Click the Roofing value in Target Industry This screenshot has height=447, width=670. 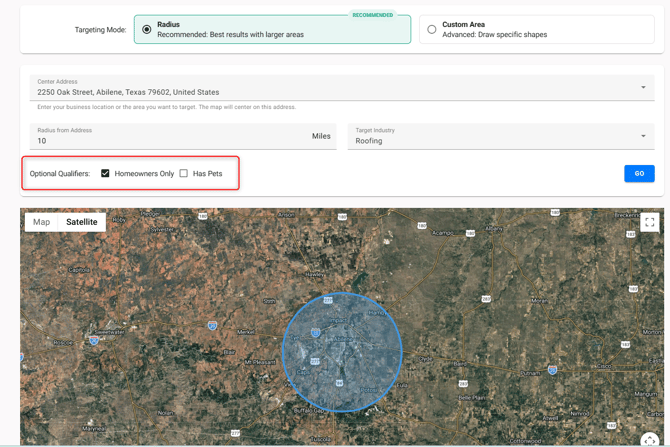[369, 141]
